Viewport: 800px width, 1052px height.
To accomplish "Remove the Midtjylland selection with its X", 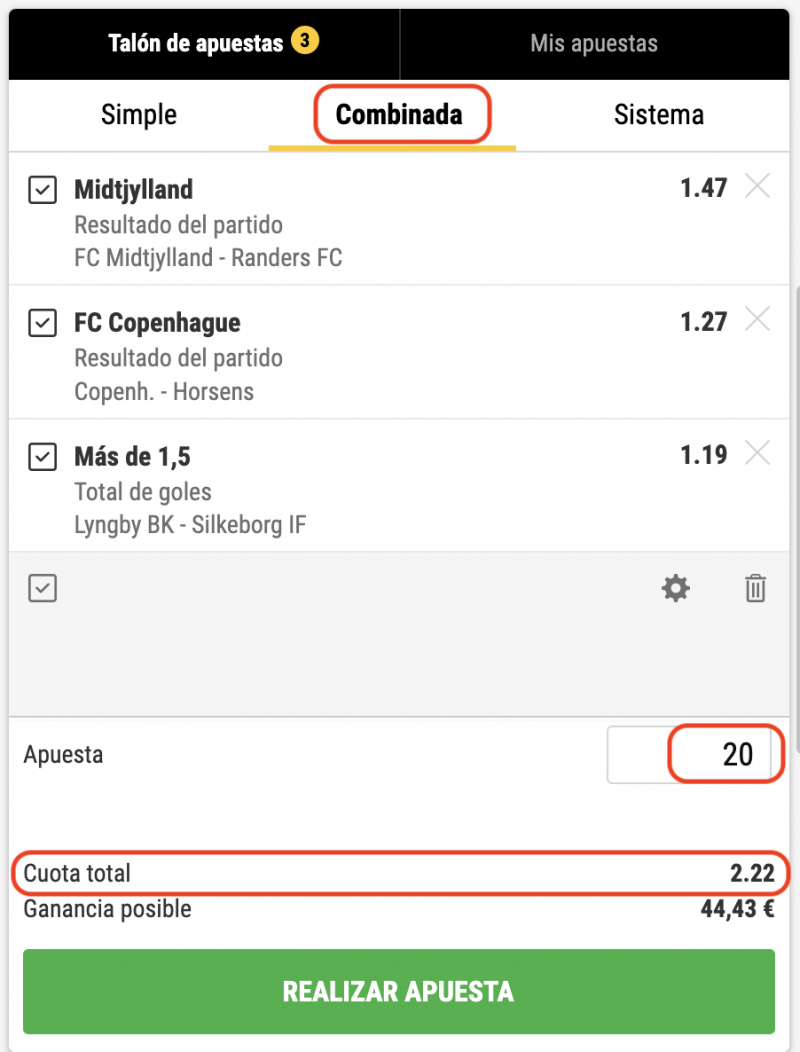I will (757, 187).
